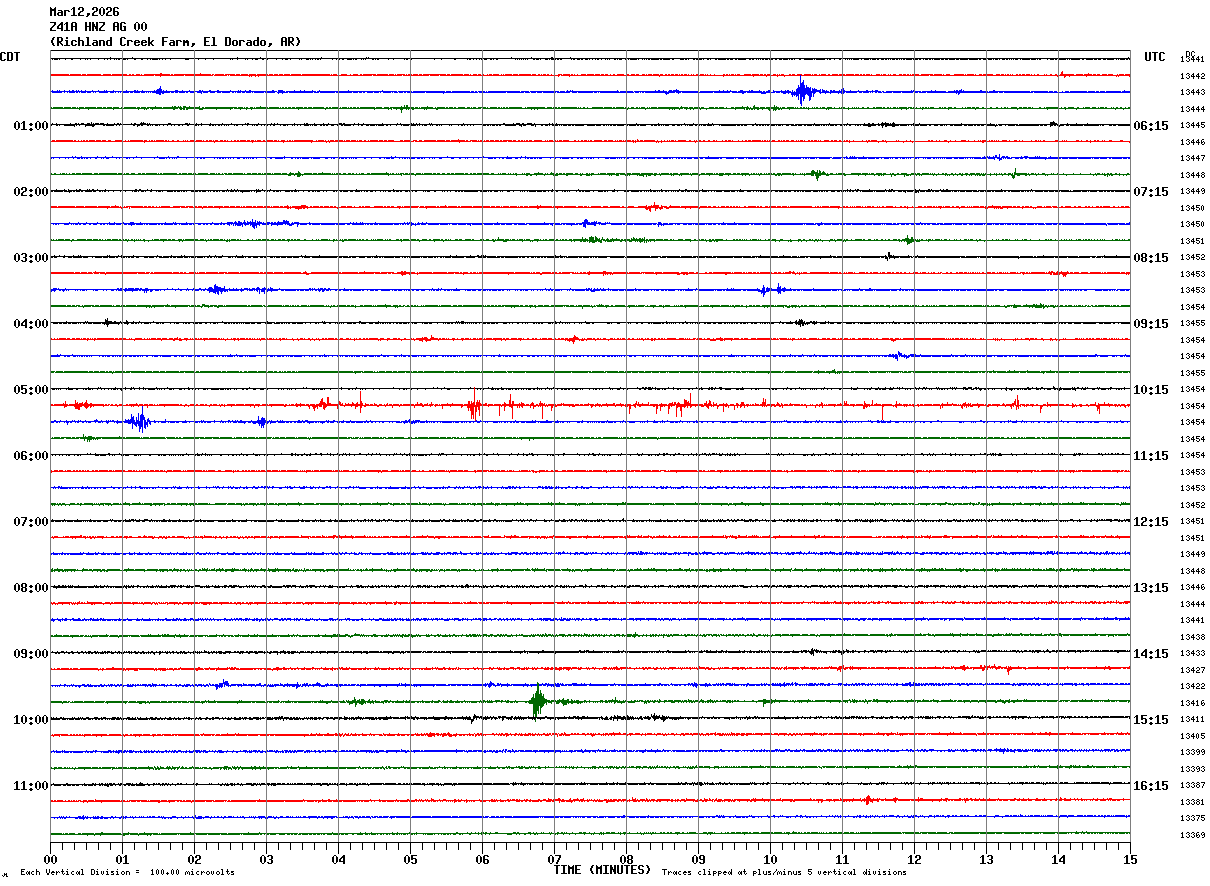The width and height of the screenshot is (1210, 886).
Task: Click the 10:15 UTC time label
Action: pos(1151,390)
